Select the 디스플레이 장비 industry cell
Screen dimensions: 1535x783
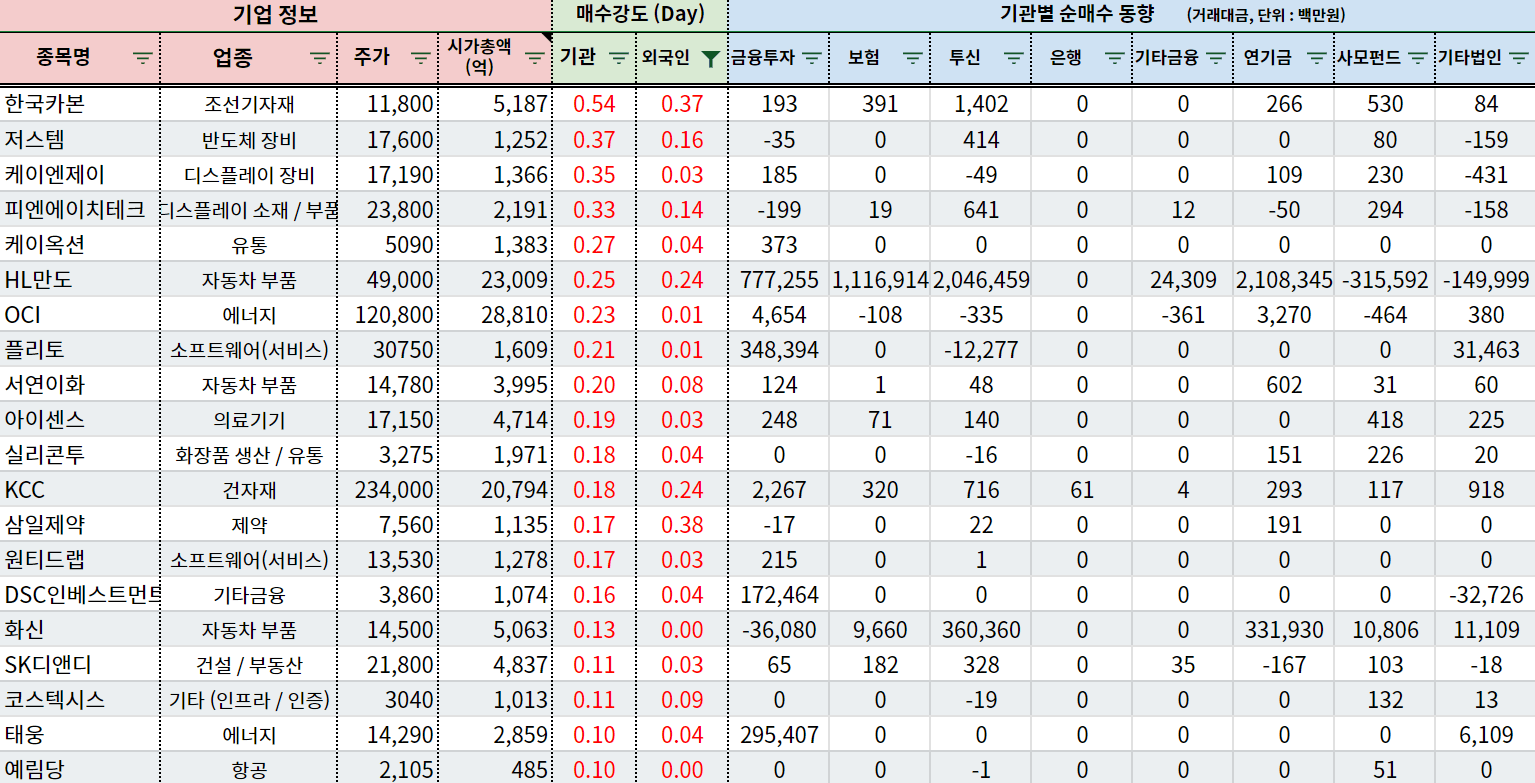[x=249, y=174]
